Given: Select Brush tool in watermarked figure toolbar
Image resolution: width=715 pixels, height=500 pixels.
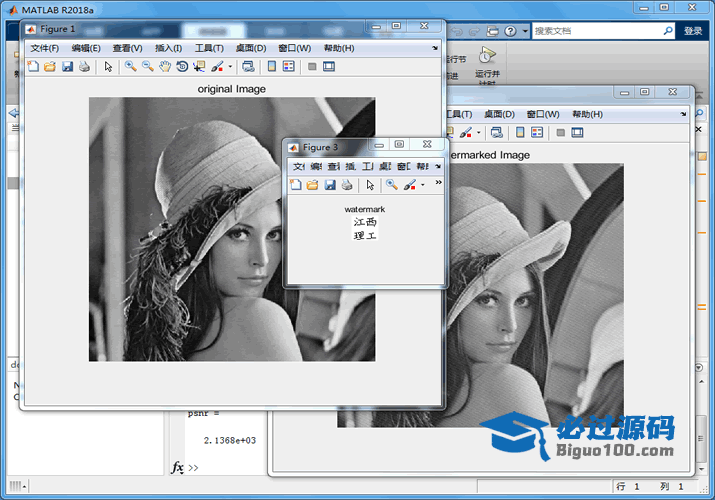Looking at the screenshot, I should click(466, 133).
